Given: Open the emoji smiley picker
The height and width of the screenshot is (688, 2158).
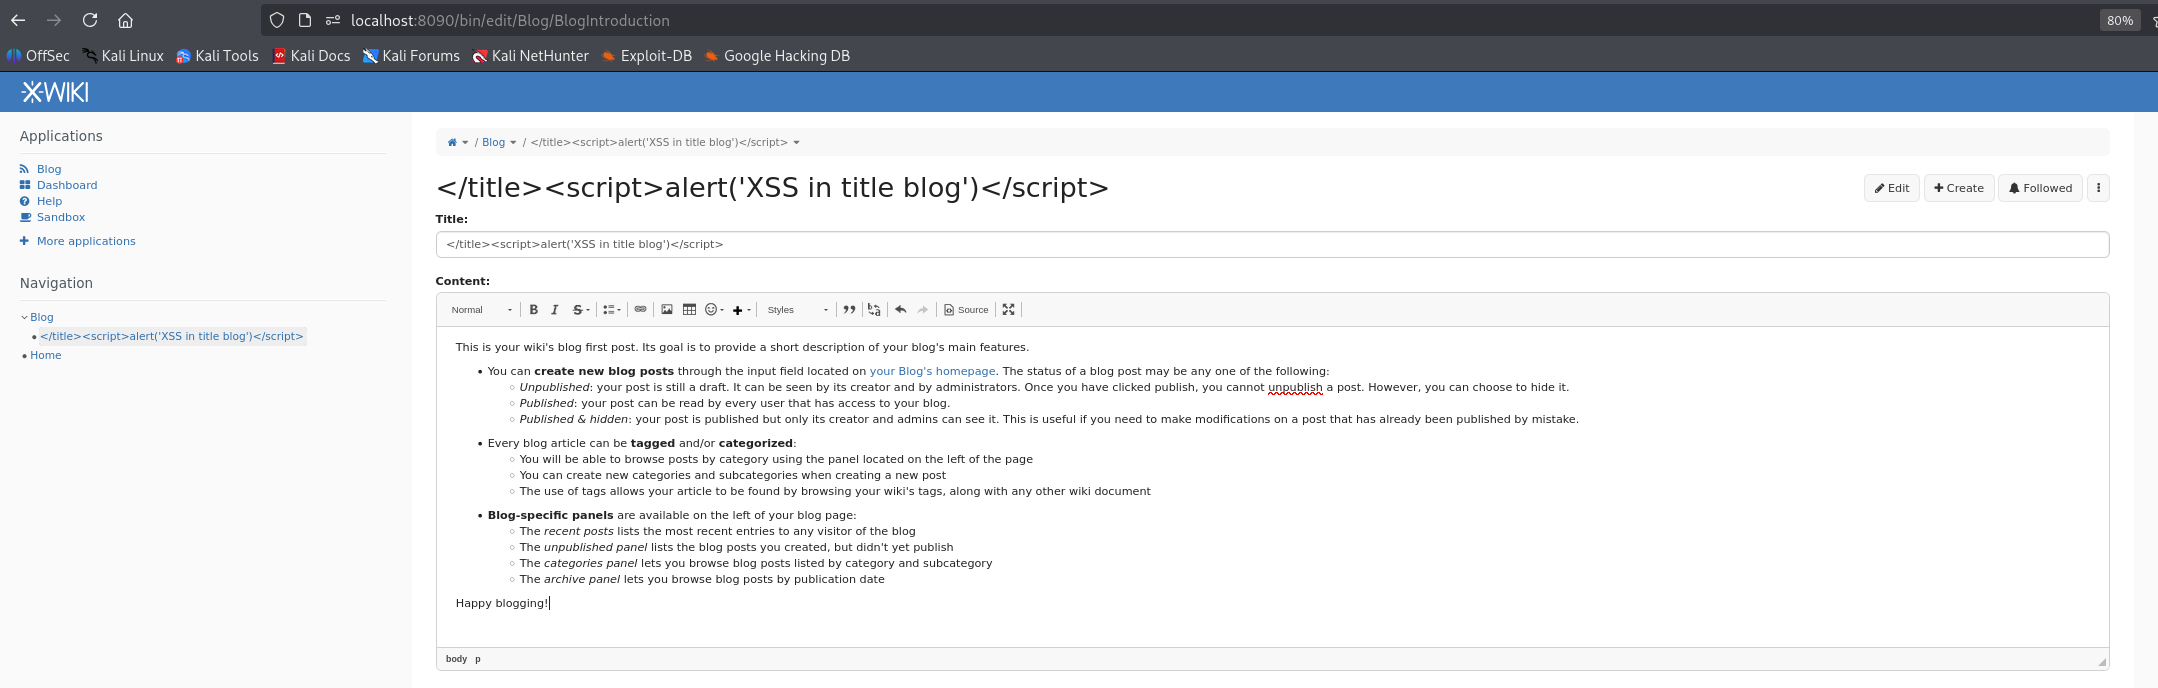Looking at the screenshot, I should coord(713,310).
